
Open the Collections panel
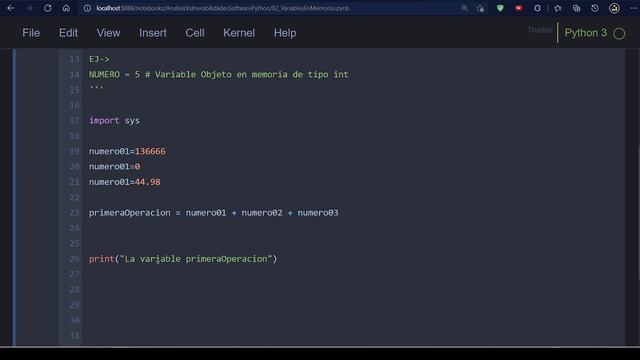(x=576, y=8)
